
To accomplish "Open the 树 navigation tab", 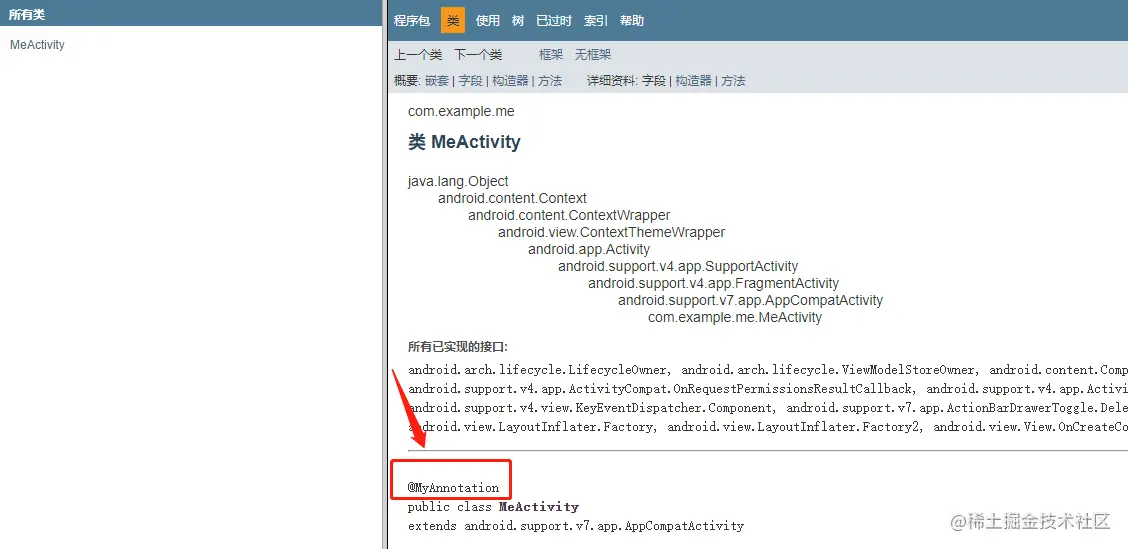I will (518, 21).
